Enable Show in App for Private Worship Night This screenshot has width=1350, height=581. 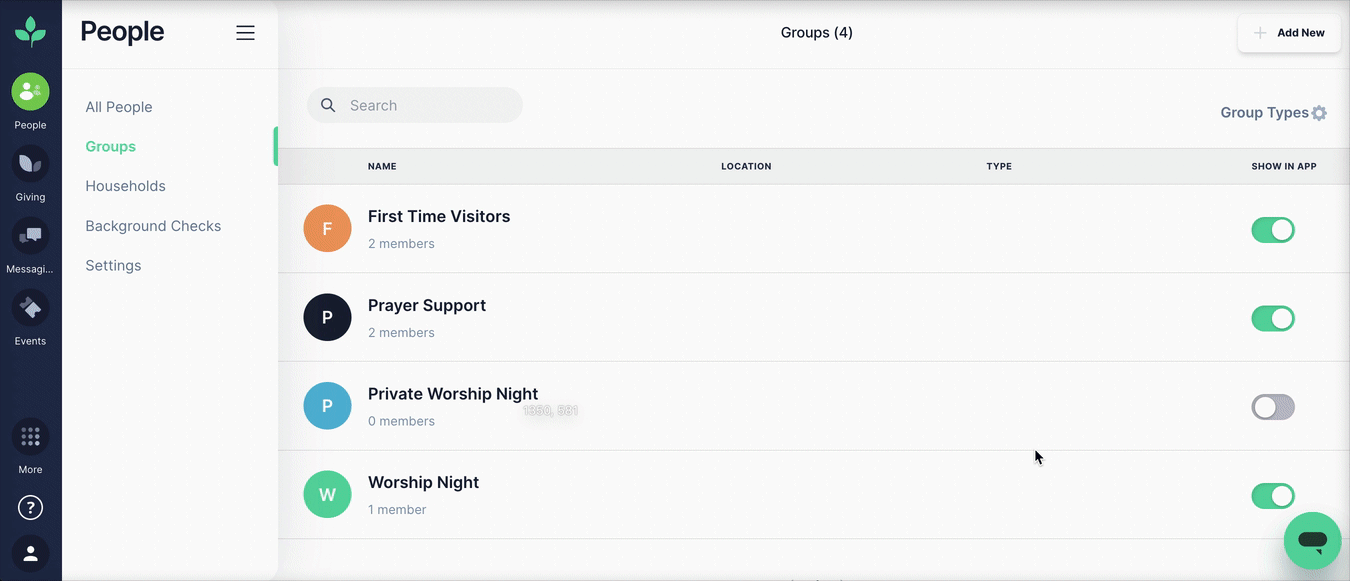1273,407
